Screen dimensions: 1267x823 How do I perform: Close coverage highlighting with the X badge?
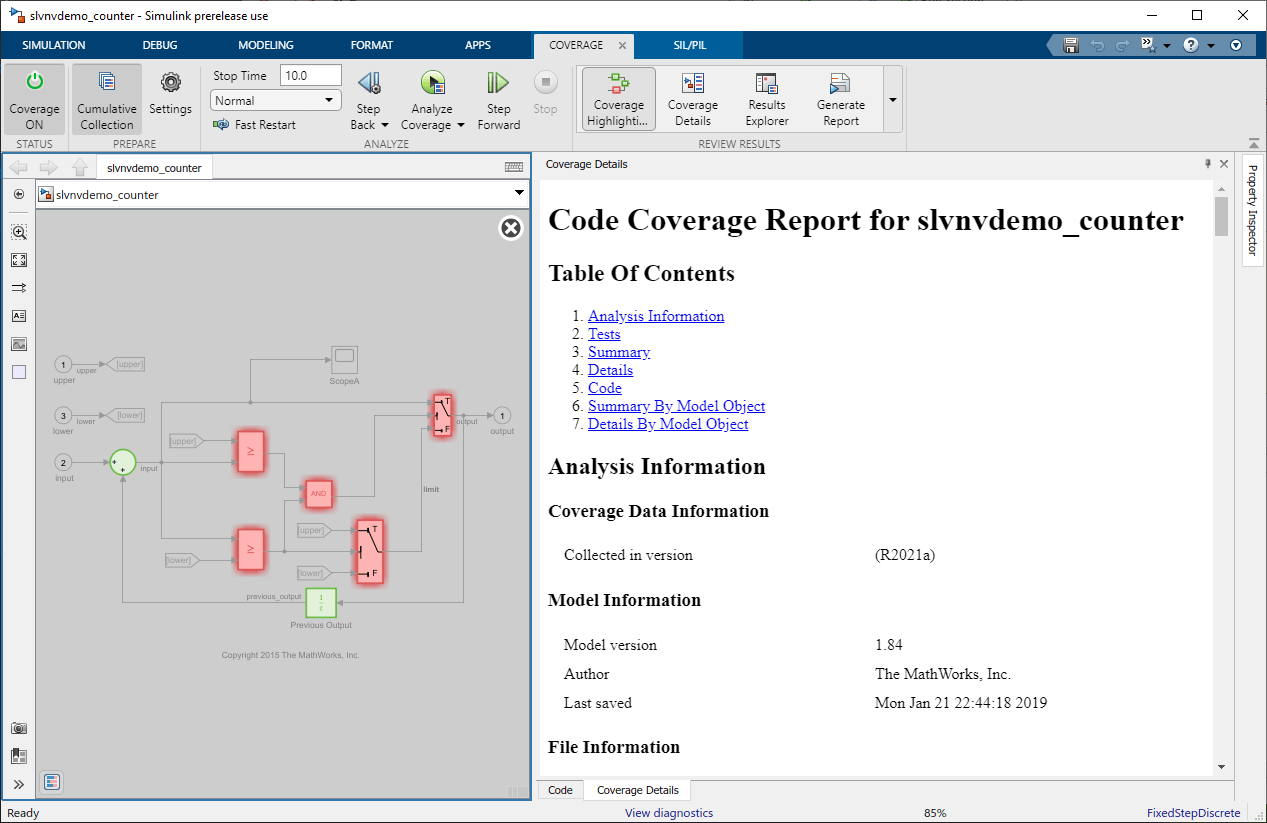(x=511, y=228)
